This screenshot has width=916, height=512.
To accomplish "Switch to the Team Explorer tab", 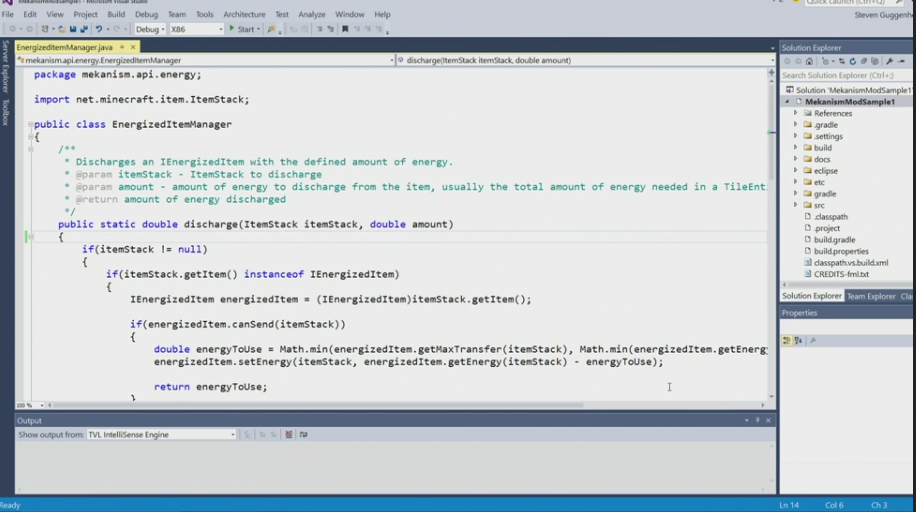I will point(871,296).
